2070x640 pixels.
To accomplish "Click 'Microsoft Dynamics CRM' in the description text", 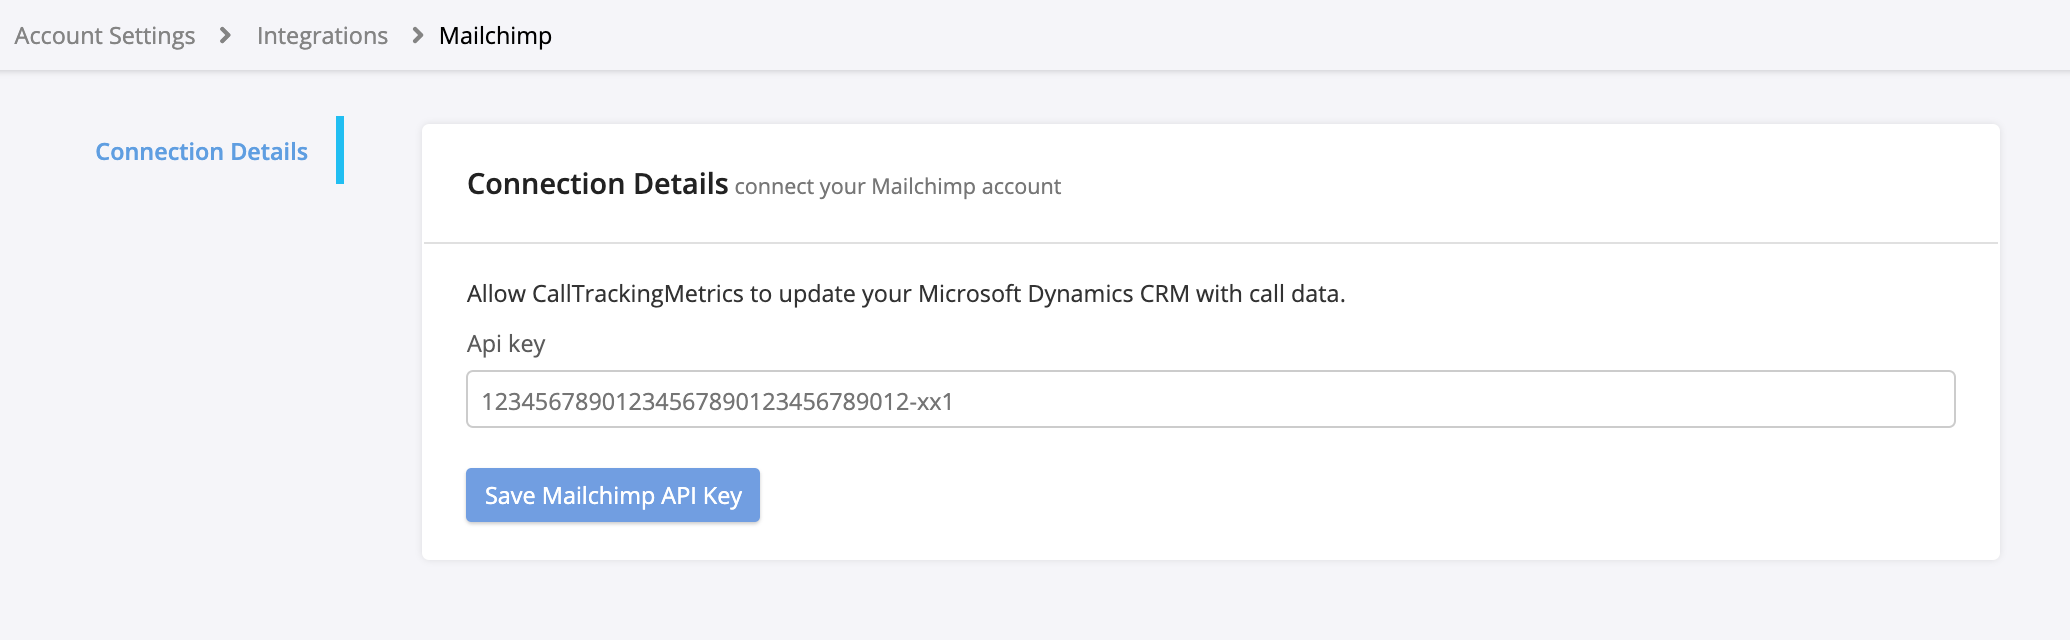I will (x=1053, y=294).
